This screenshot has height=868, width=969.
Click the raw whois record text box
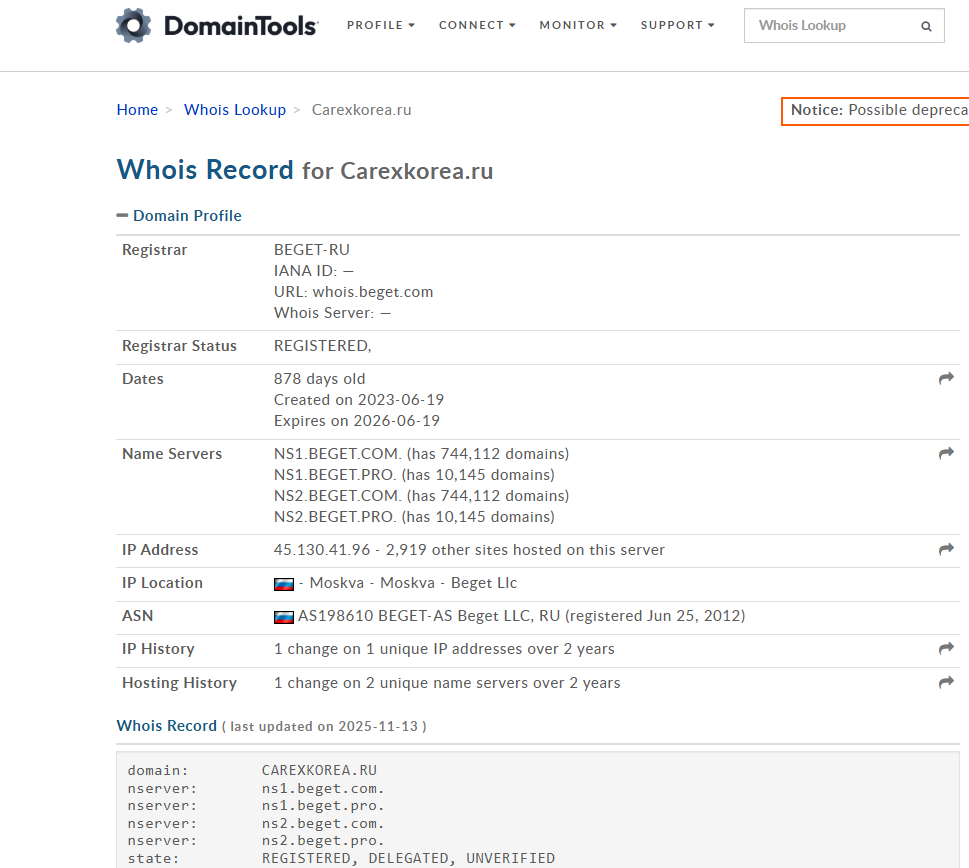point(540,810)
